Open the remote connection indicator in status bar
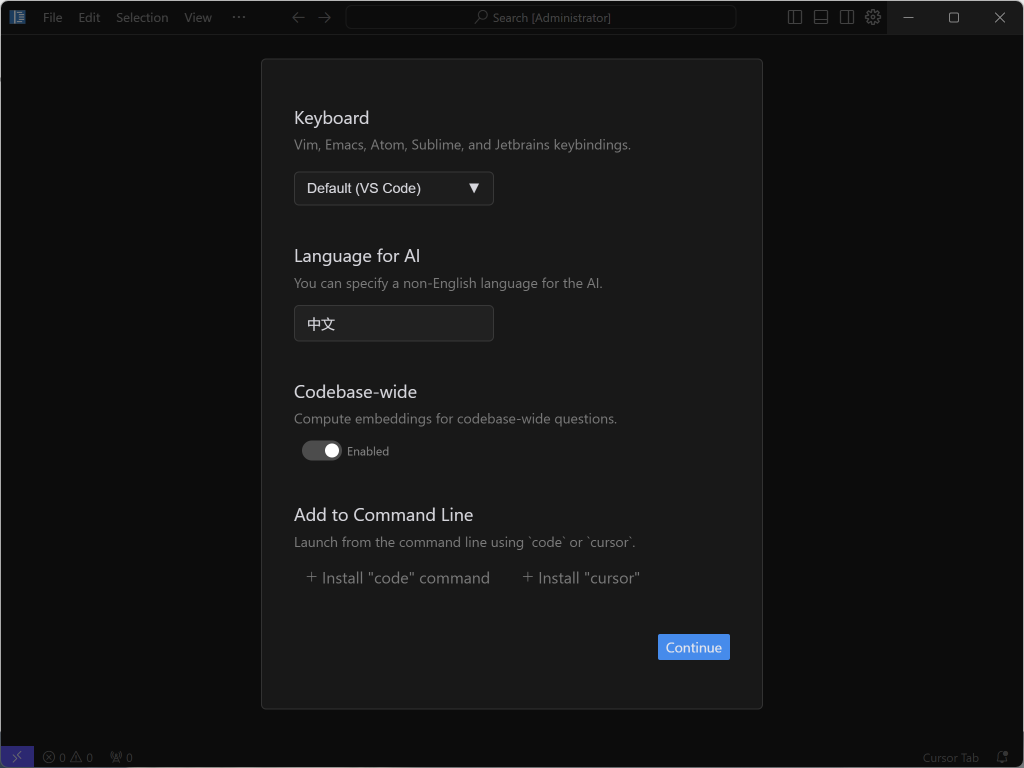 point(16,757)
